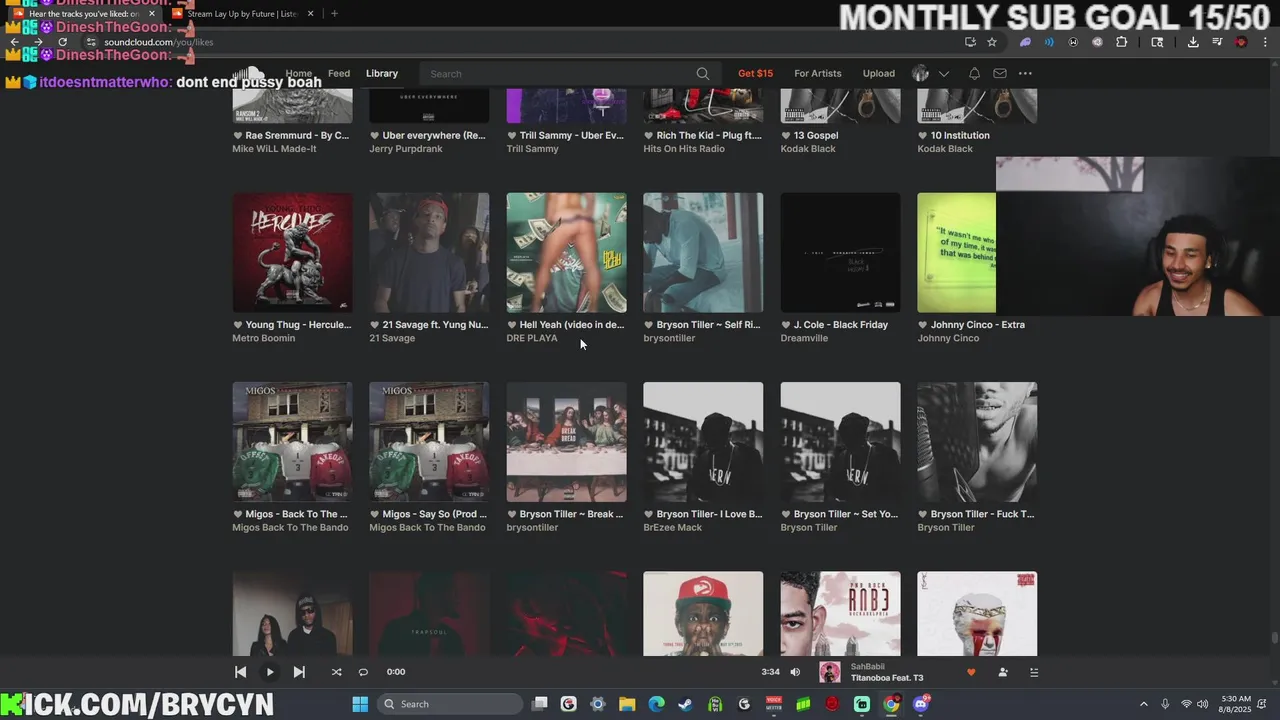Viewport: 1280px width, 720px height.
Task: Open the Upload page
Action: pyautogui.click(x=879, y=73)
